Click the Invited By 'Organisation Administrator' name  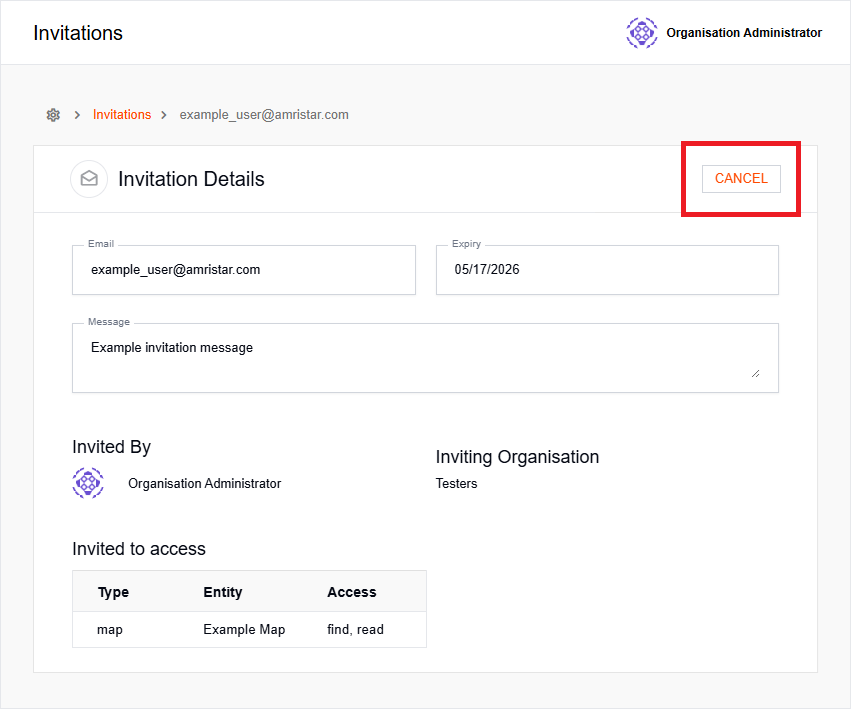(204, 483)
